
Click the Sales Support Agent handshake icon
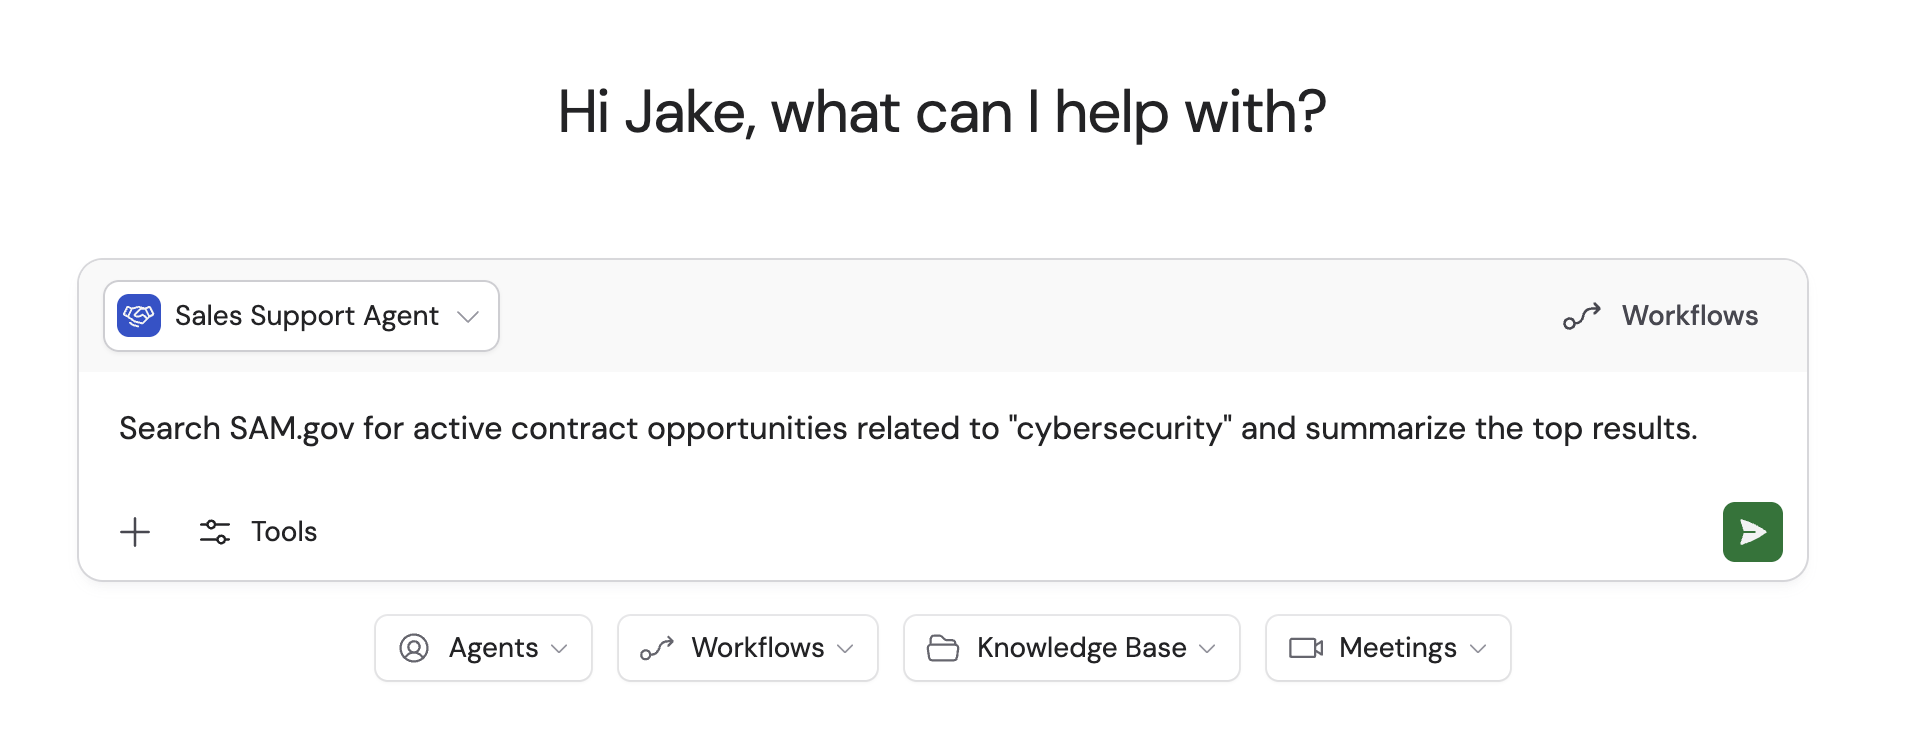pyautogui.click(x=139, y=316)
